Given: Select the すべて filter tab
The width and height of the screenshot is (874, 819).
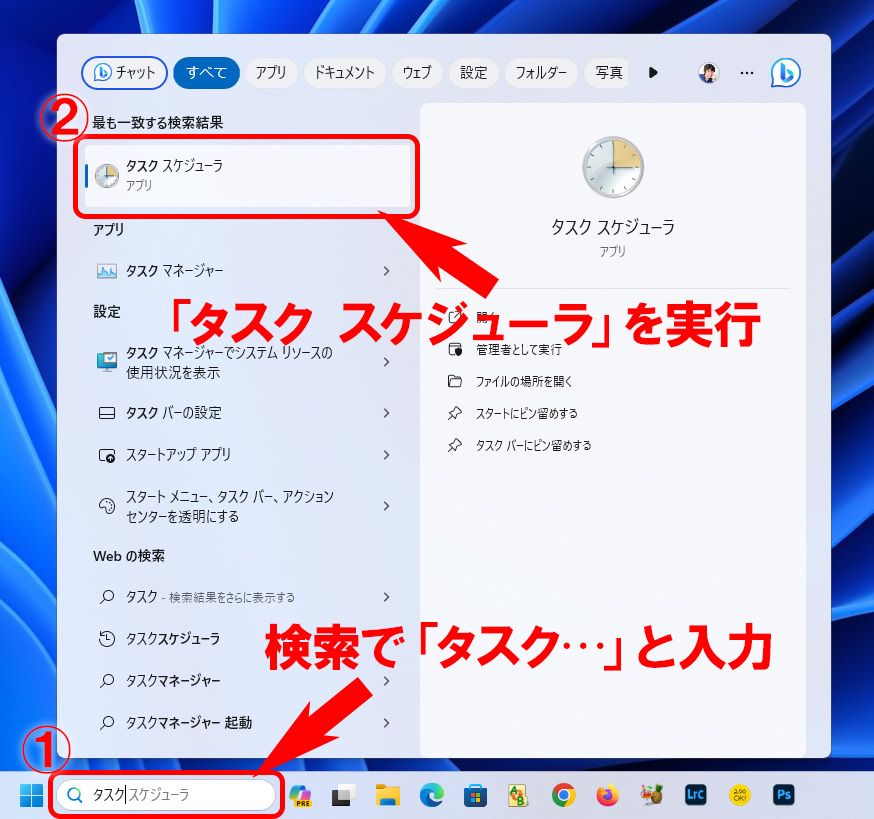Looking at the screenshot, I should coord(206,72).
